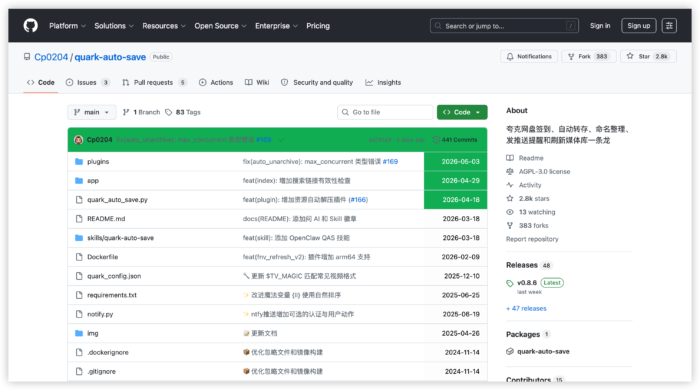
Task: Click the plugins folder icon
Action: tap(79, 162)
